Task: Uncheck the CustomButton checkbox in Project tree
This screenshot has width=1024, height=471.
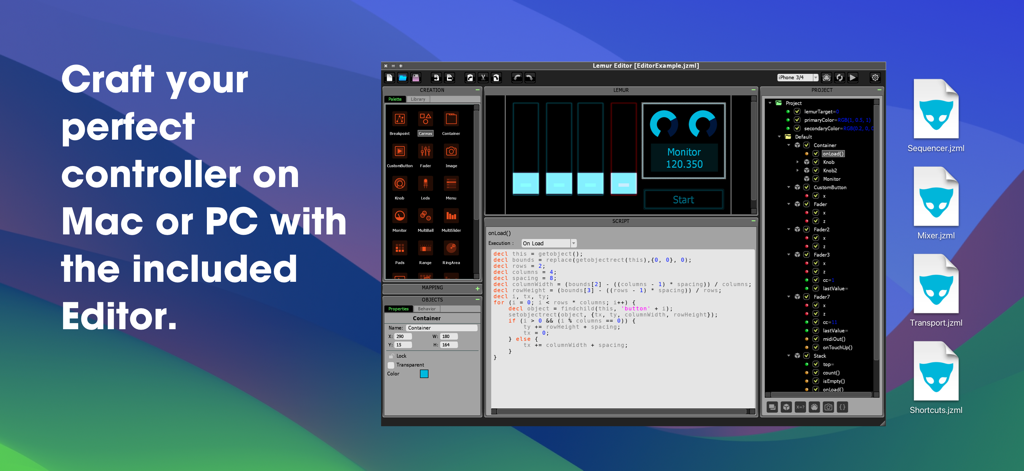Action: pyautogui.click(x=807, y=187)
